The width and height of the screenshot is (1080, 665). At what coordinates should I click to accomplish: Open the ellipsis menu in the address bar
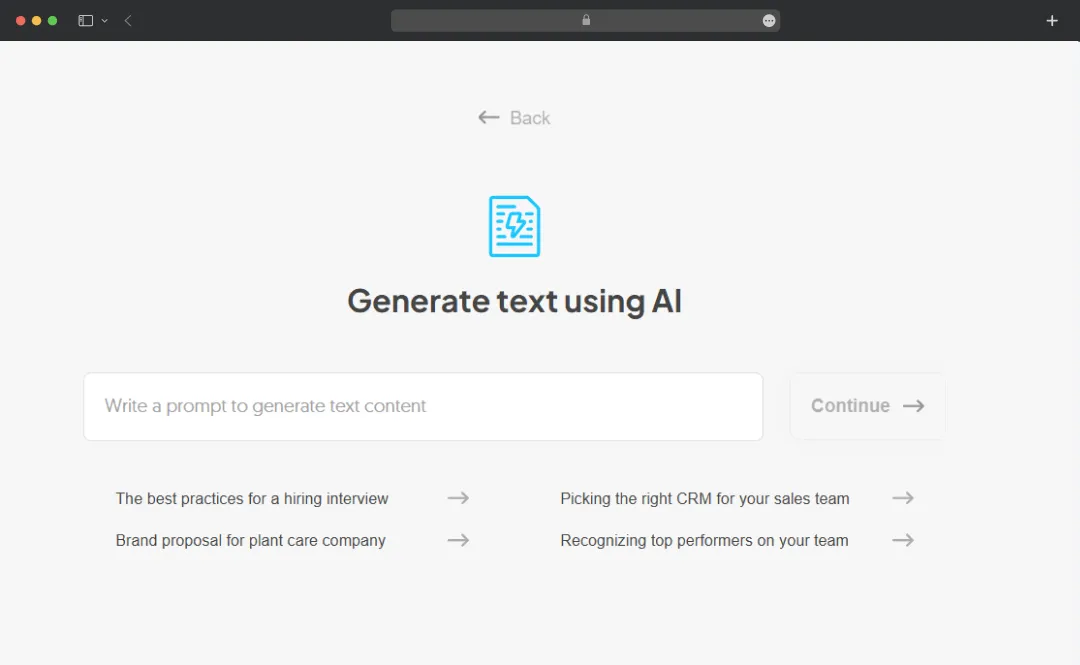click(x=768, y=20)
